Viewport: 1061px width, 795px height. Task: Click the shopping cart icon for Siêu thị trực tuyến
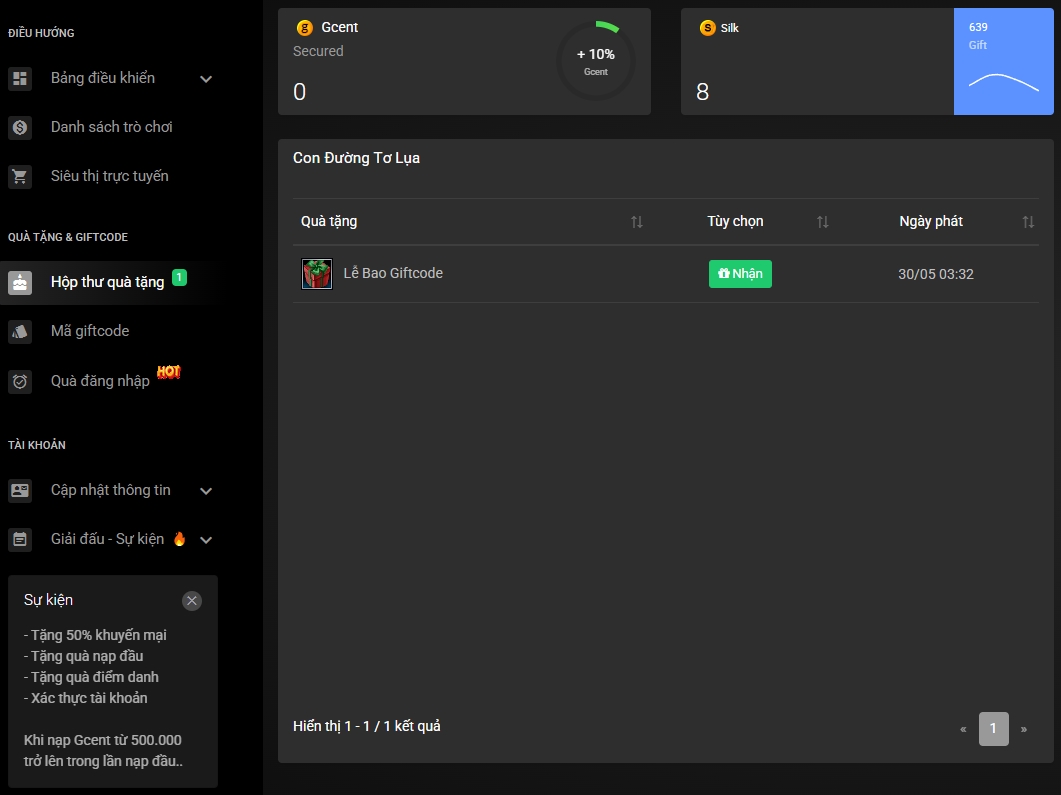(20, 177)
